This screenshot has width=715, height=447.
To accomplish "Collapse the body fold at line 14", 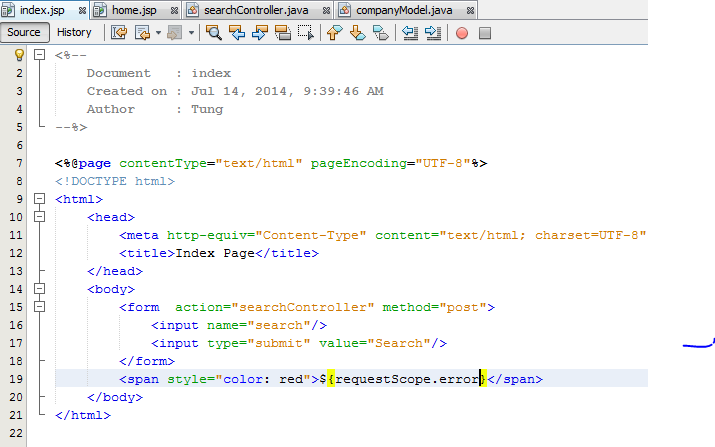I will pos(40,289).
